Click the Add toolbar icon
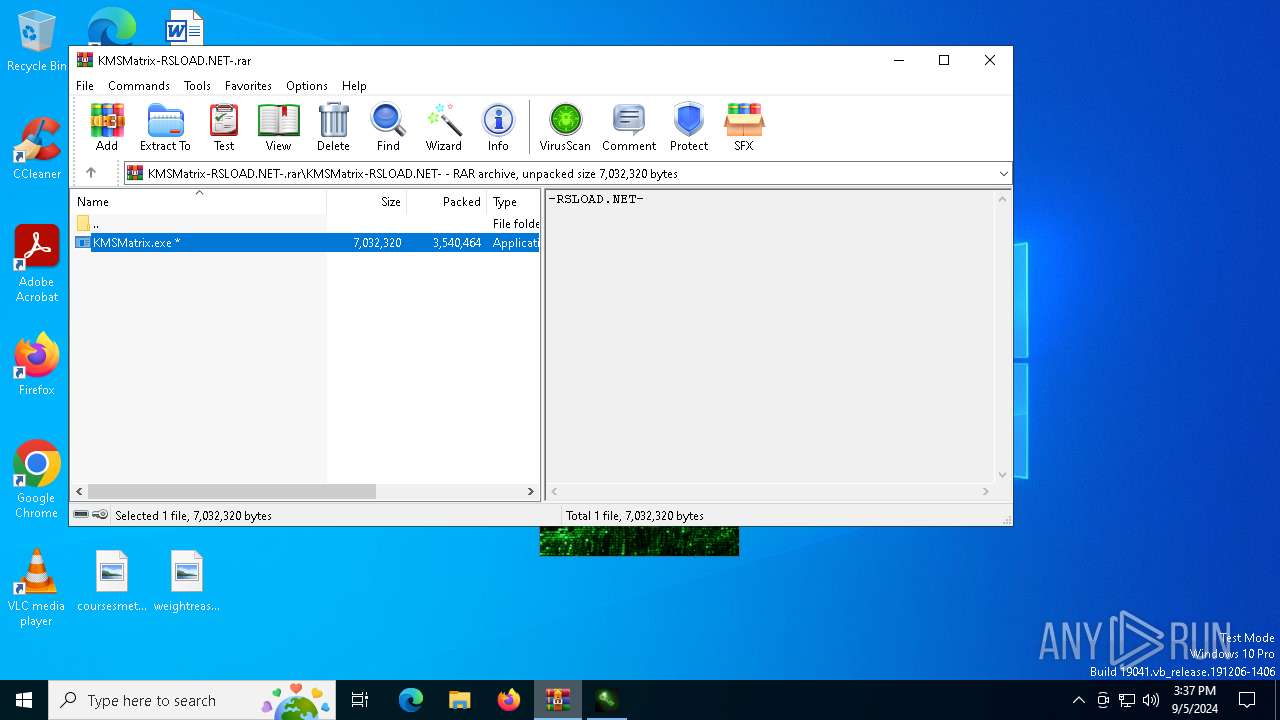The image size is (1280, 720). click(x=107, y=127)
